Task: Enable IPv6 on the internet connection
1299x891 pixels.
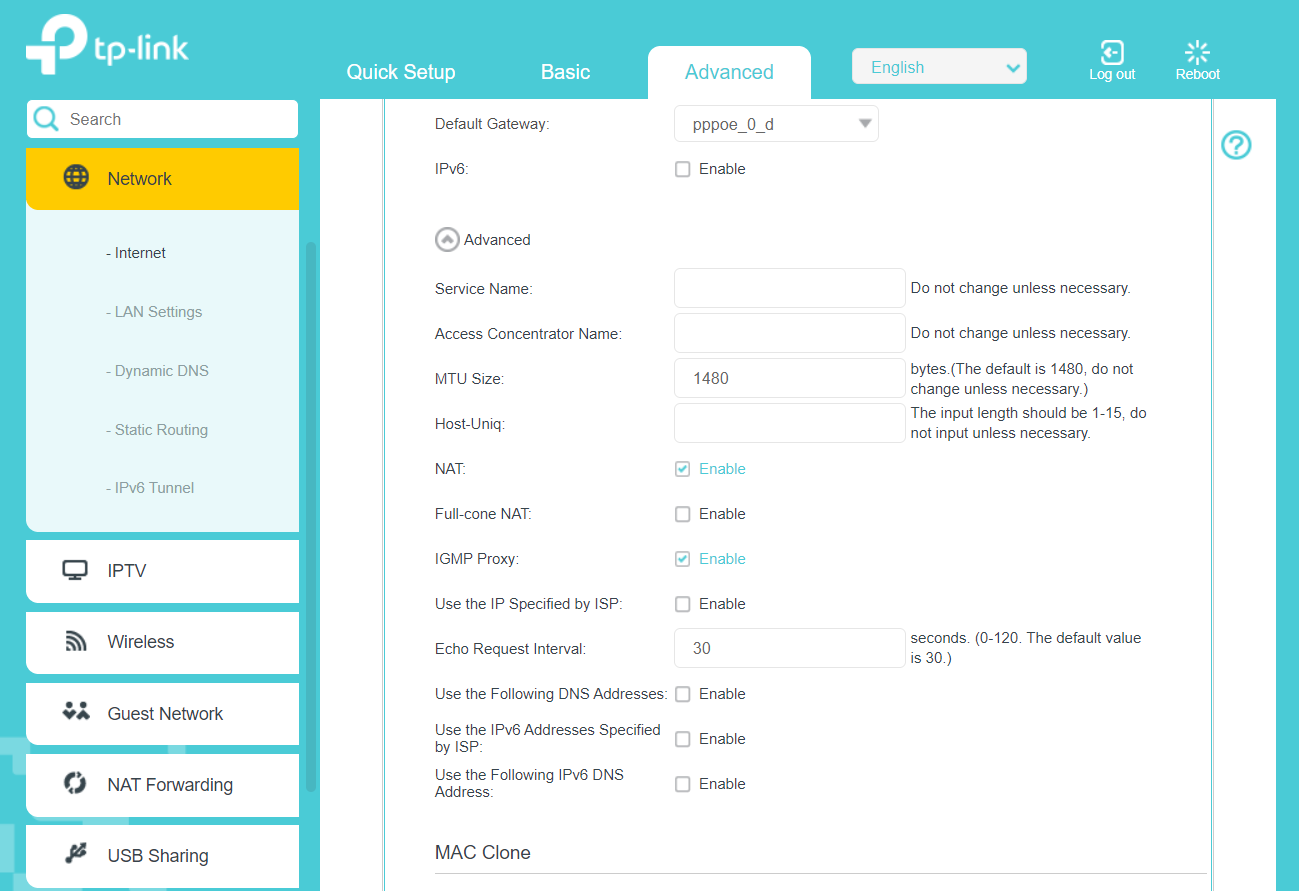Action: point(683,168)
